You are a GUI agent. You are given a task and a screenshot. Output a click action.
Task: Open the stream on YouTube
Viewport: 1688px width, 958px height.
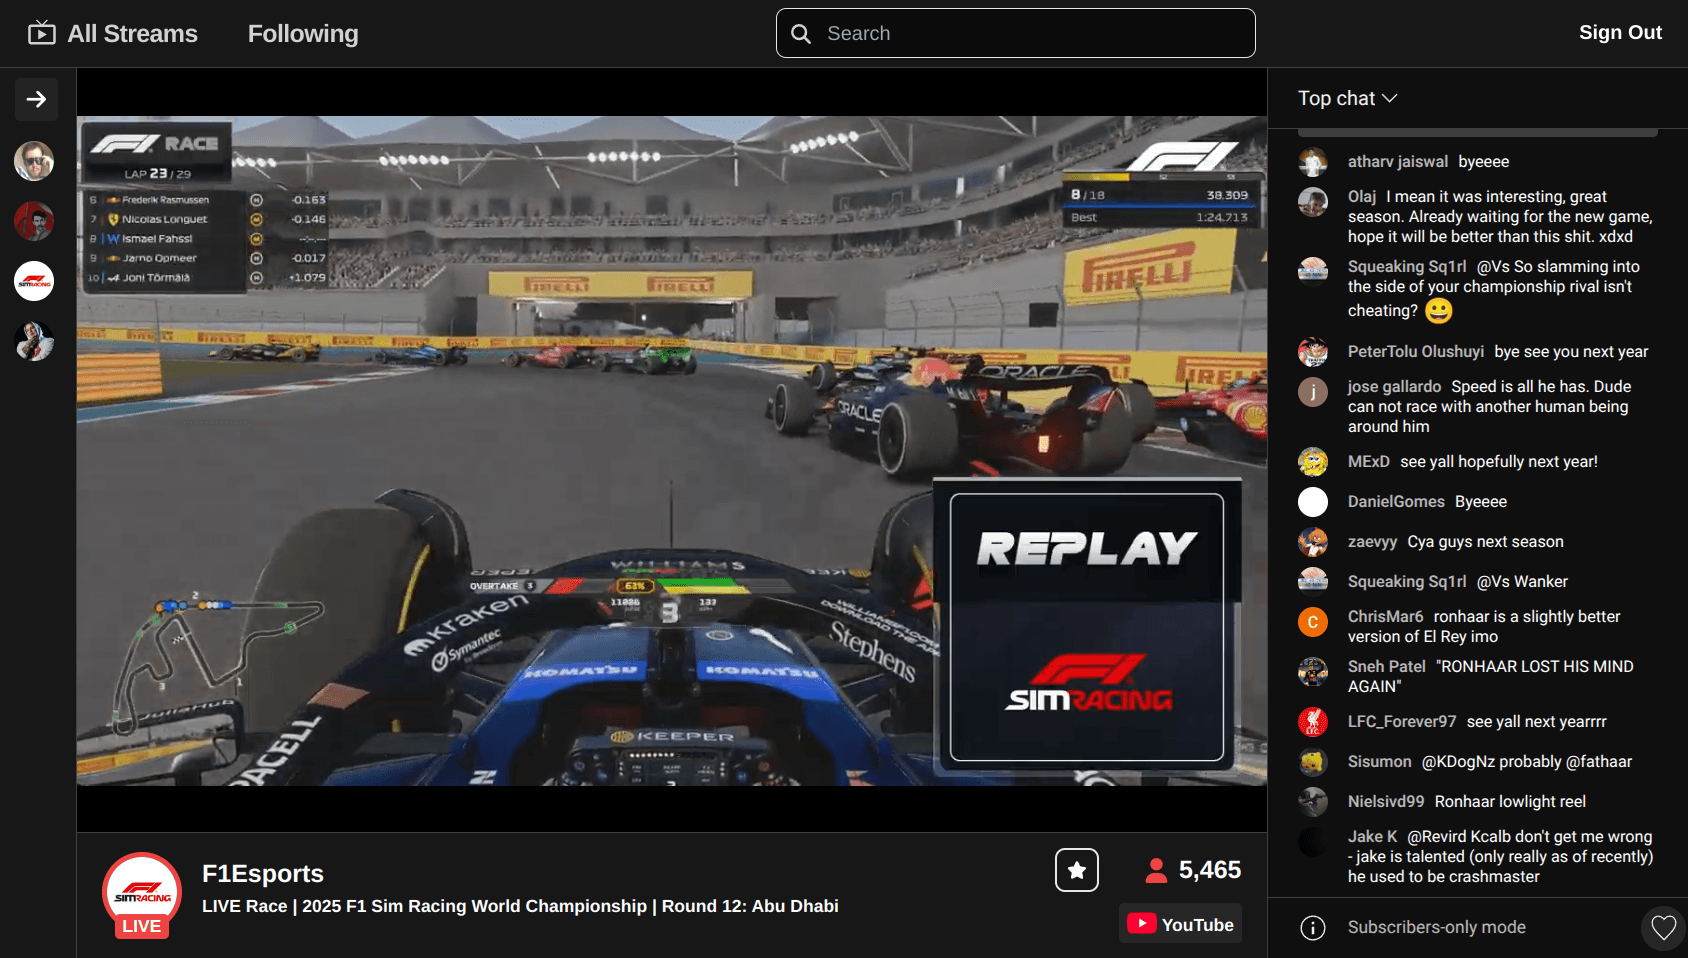pyautogui.click(x=1180, y=924)
